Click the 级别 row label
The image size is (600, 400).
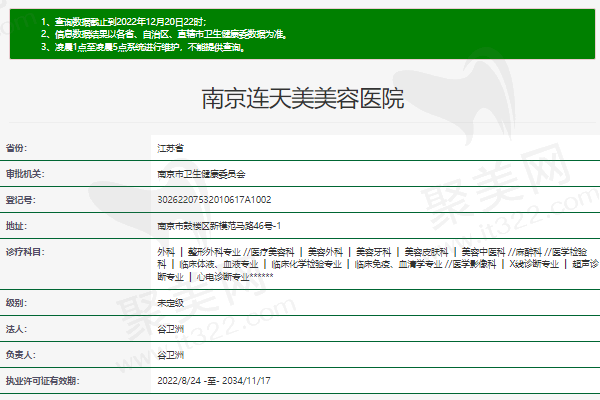click(x=15, y=302)
